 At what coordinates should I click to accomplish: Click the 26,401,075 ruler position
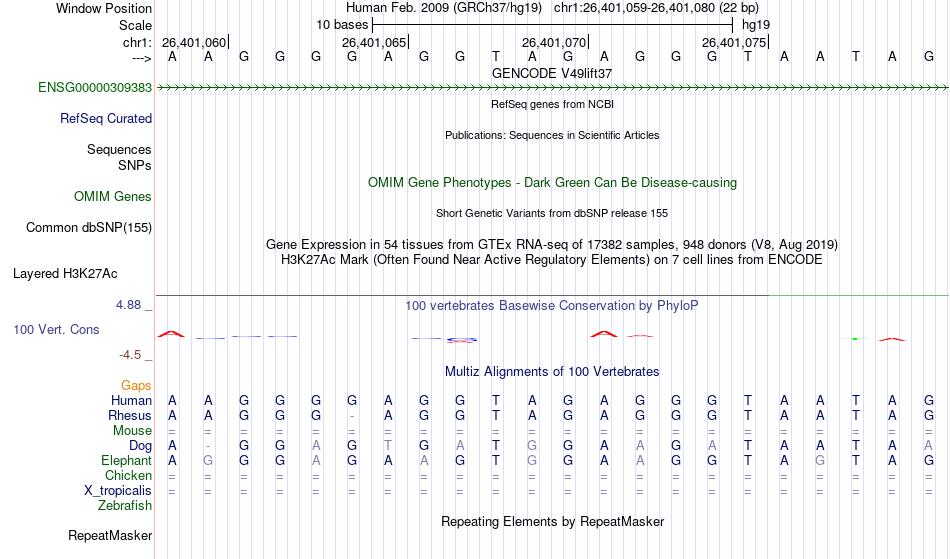734,42
